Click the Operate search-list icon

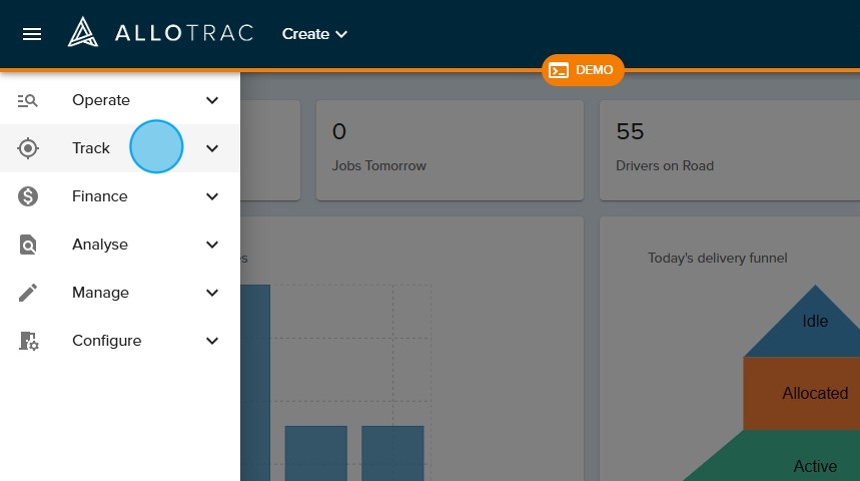pyautogui.click(x=28, y=100)
